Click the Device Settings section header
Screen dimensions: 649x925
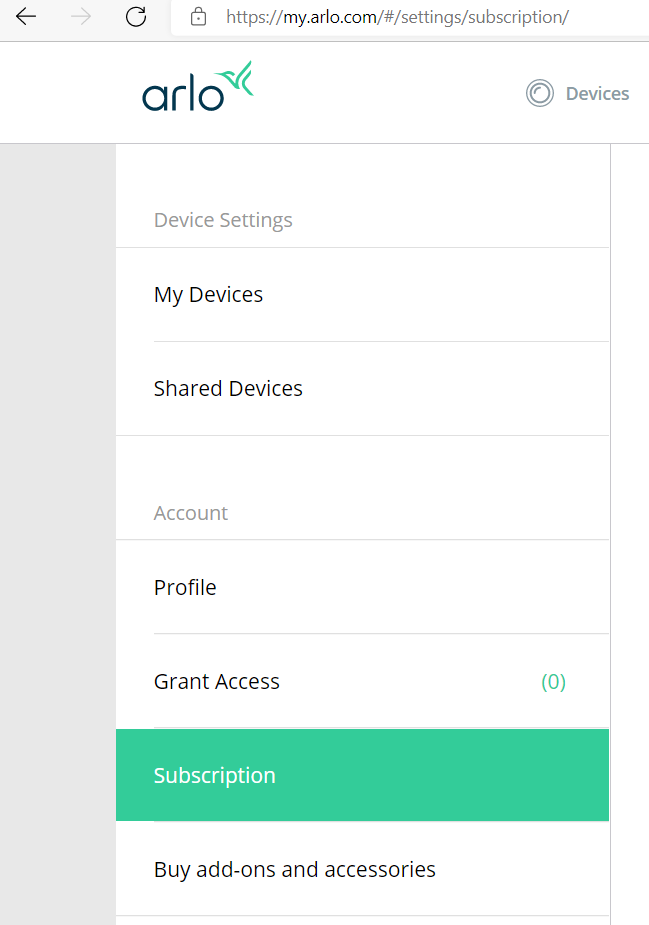[223, 220]
